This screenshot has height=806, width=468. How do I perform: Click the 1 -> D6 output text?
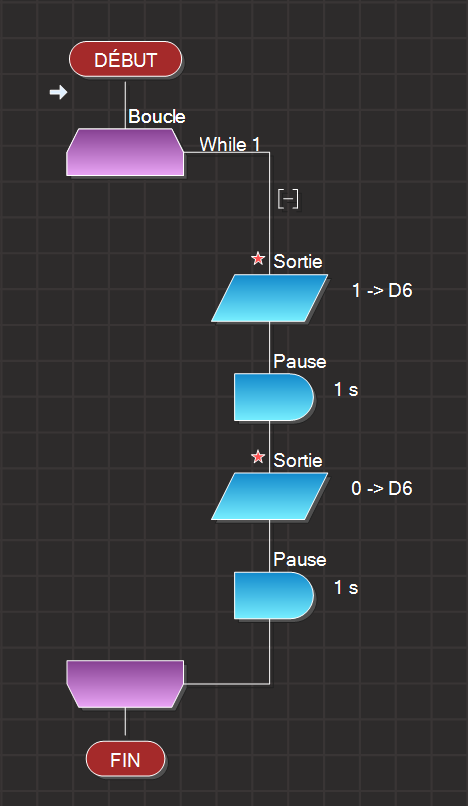click(382, 290)
